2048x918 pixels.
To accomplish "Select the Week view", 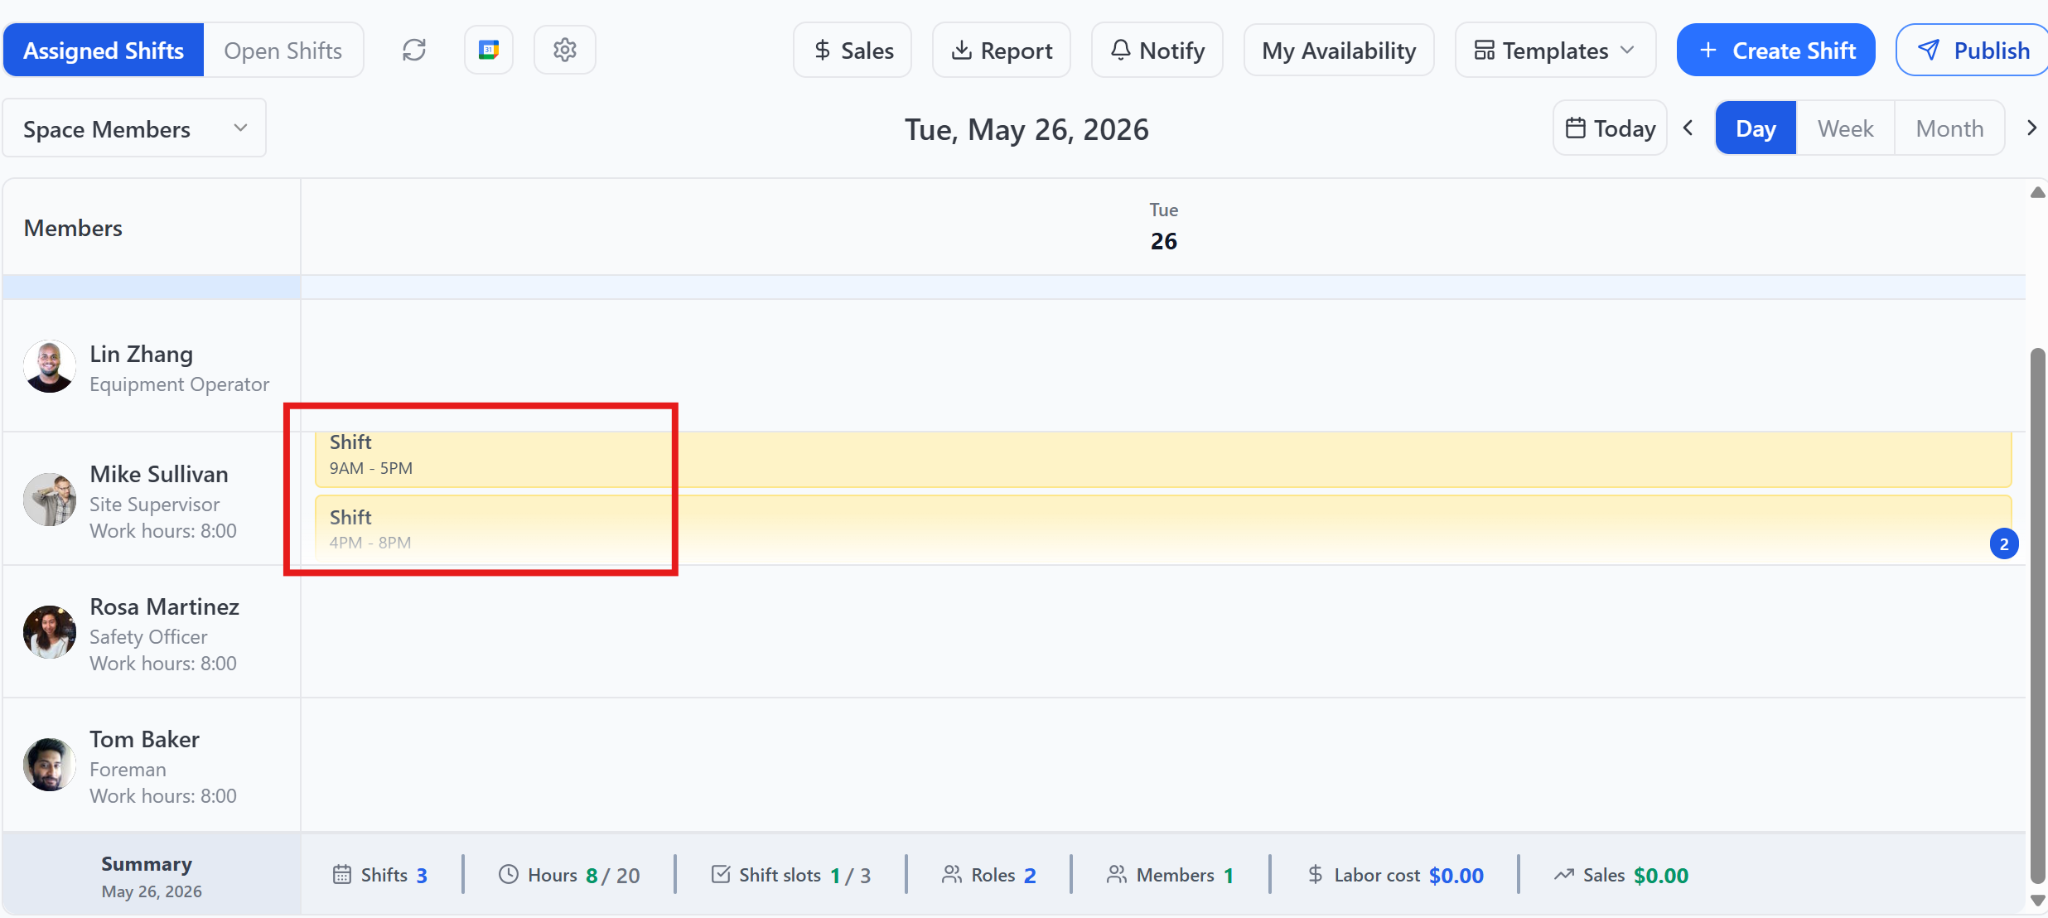I will [1846, 128].
